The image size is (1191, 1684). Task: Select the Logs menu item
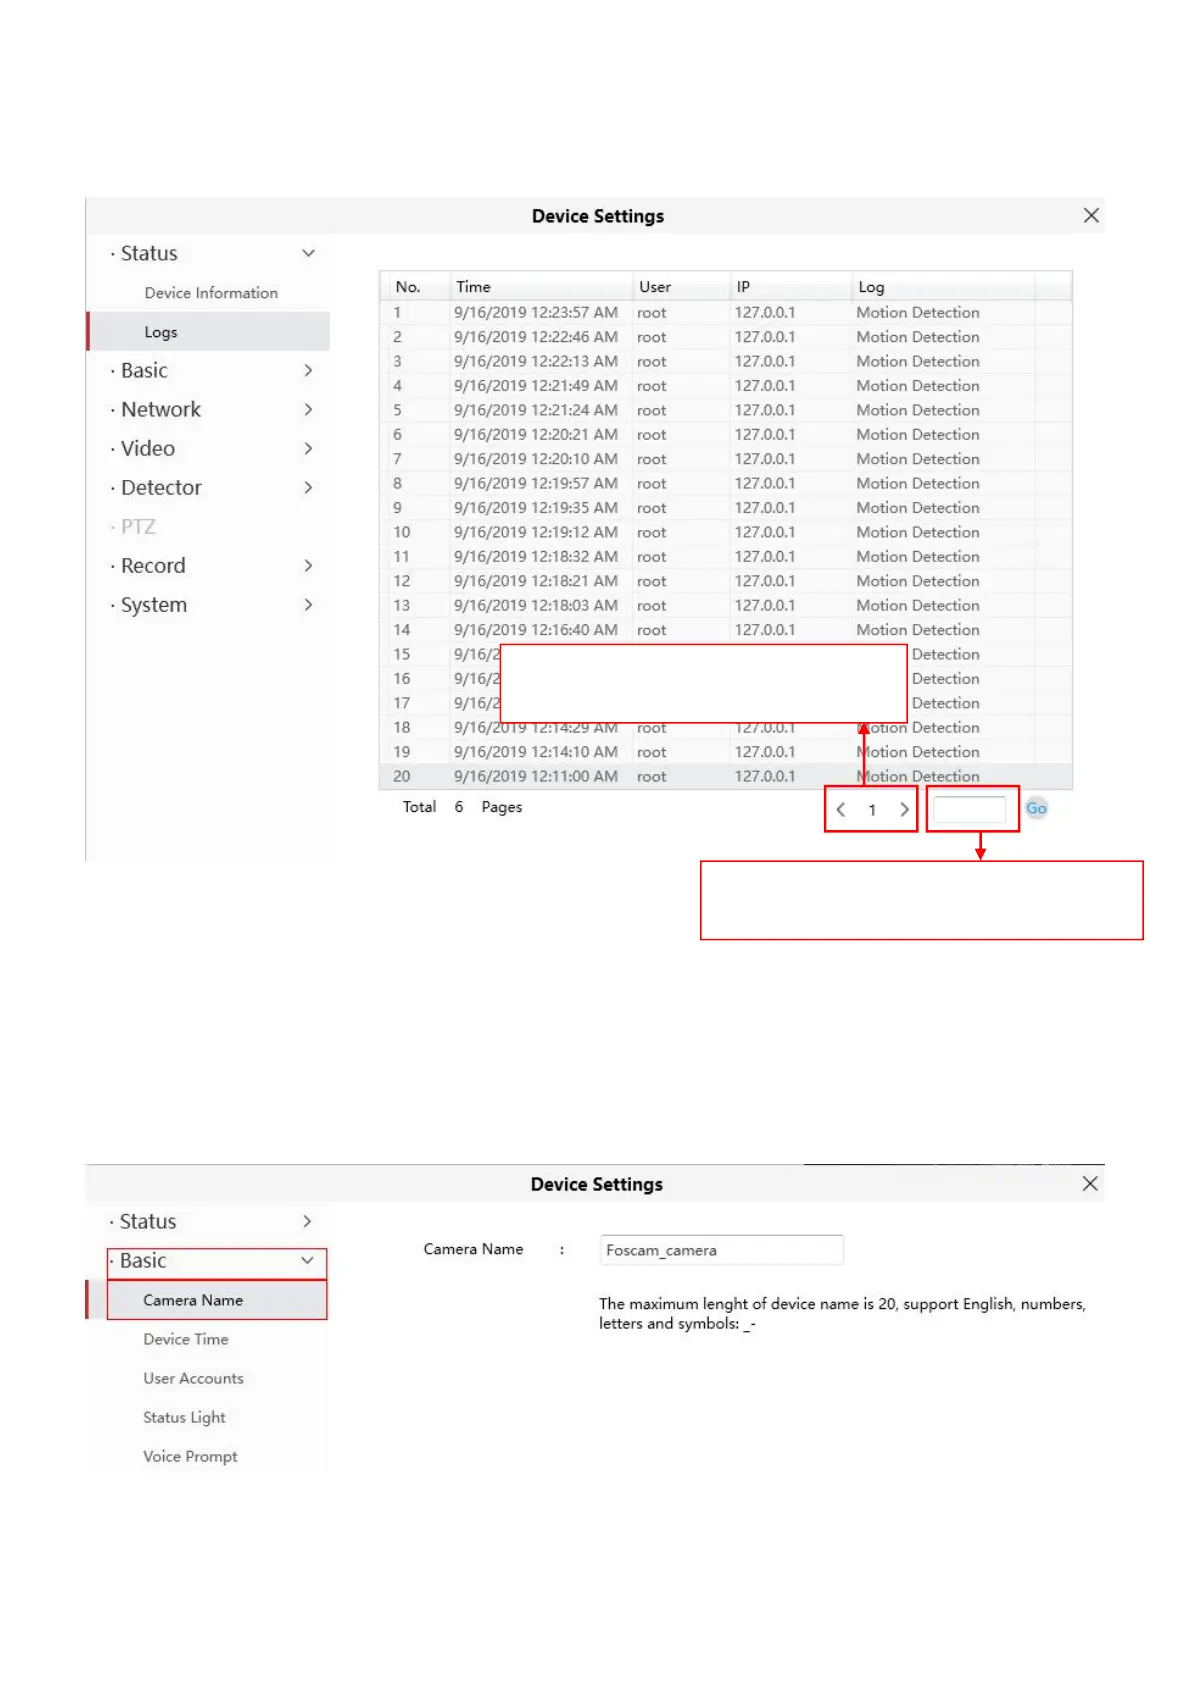click(209, 332)
